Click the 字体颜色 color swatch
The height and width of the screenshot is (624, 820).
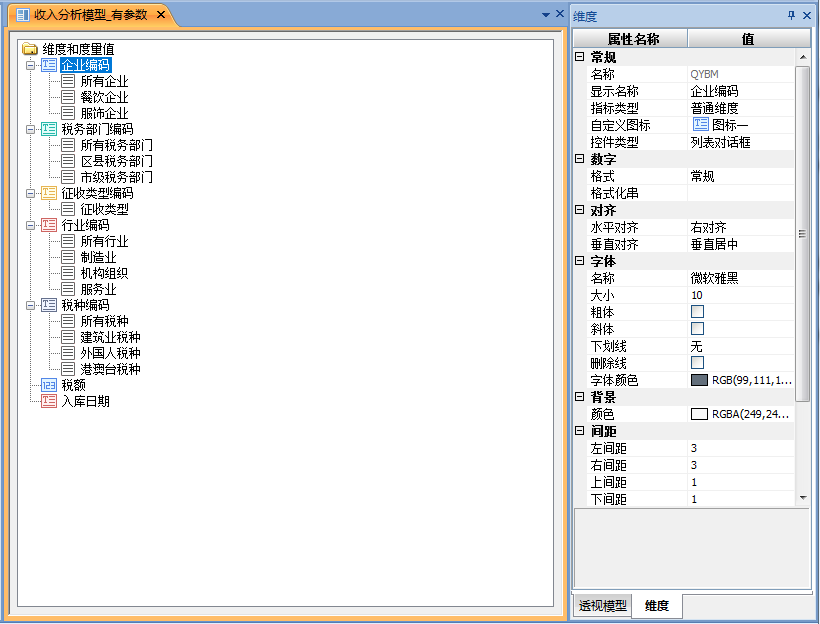[x=699, y=380]
